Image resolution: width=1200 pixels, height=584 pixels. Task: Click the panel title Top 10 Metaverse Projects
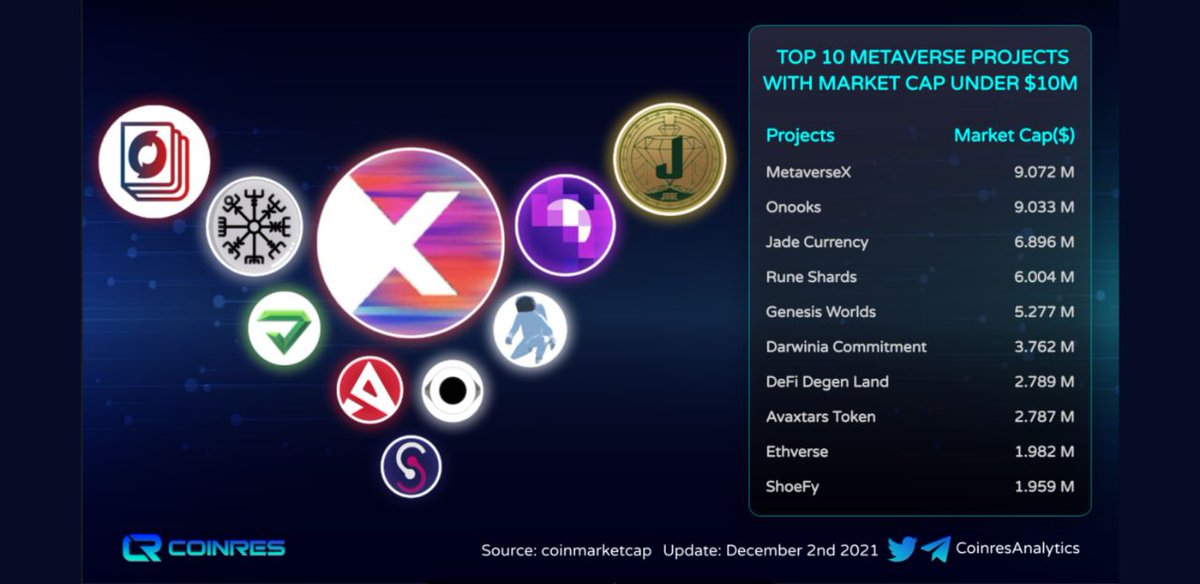pos(920,70)
